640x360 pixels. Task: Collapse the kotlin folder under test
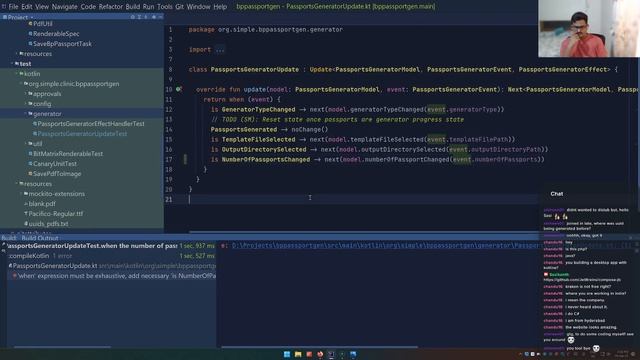[x=17, y=74]
